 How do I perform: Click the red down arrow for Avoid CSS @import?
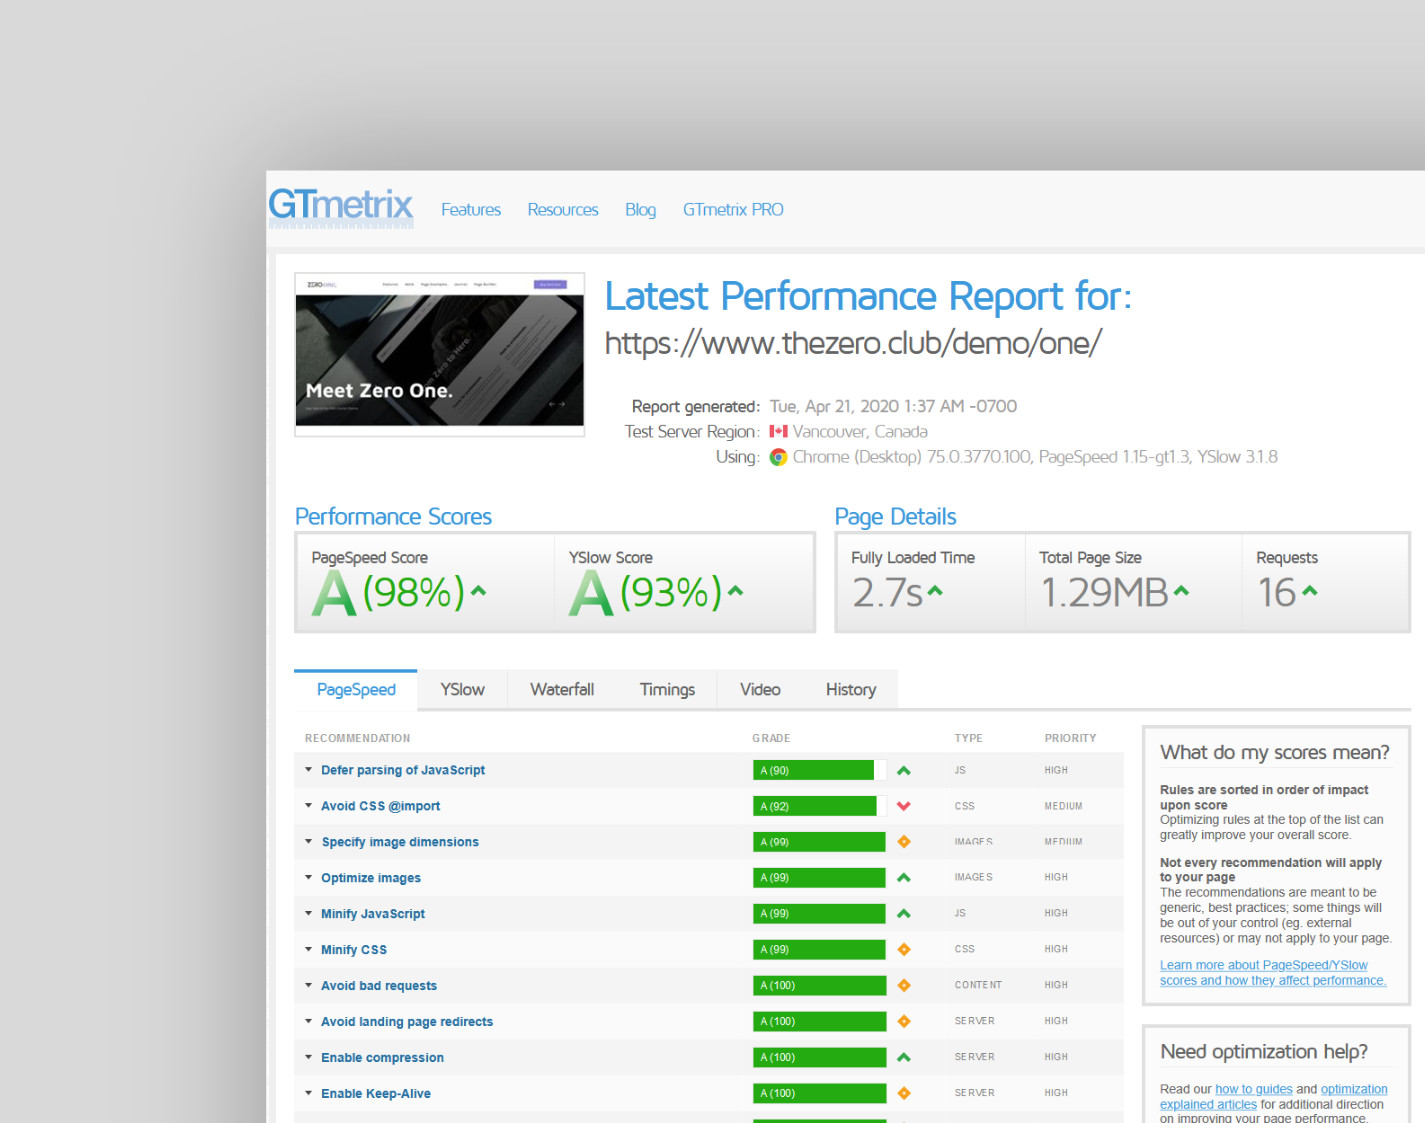click(x=904, y=806)
